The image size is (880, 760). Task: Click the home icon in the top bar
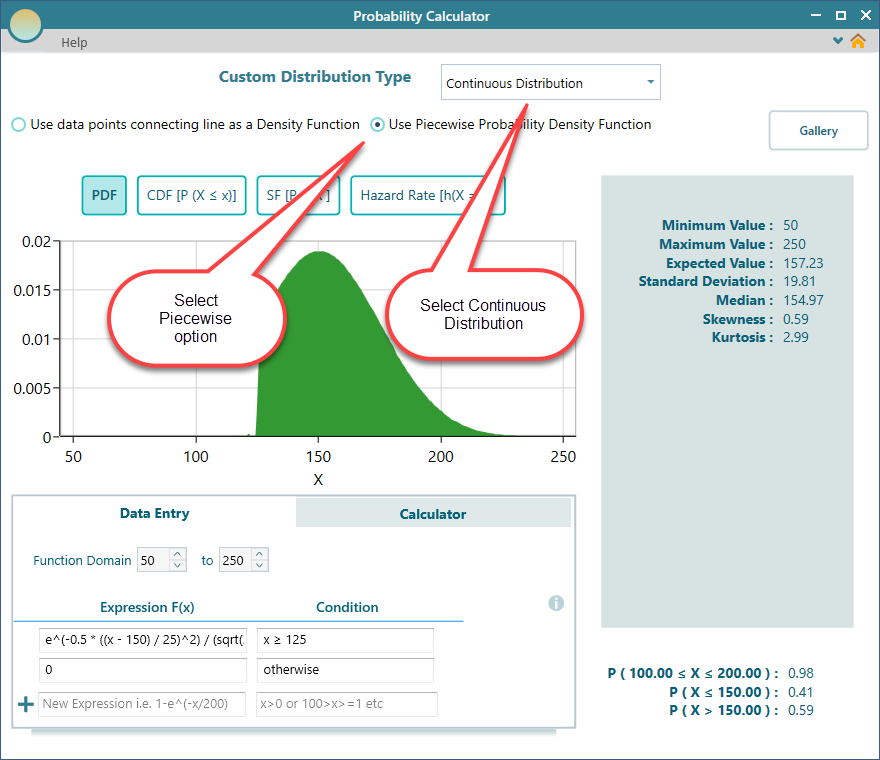tap(858, 43)
